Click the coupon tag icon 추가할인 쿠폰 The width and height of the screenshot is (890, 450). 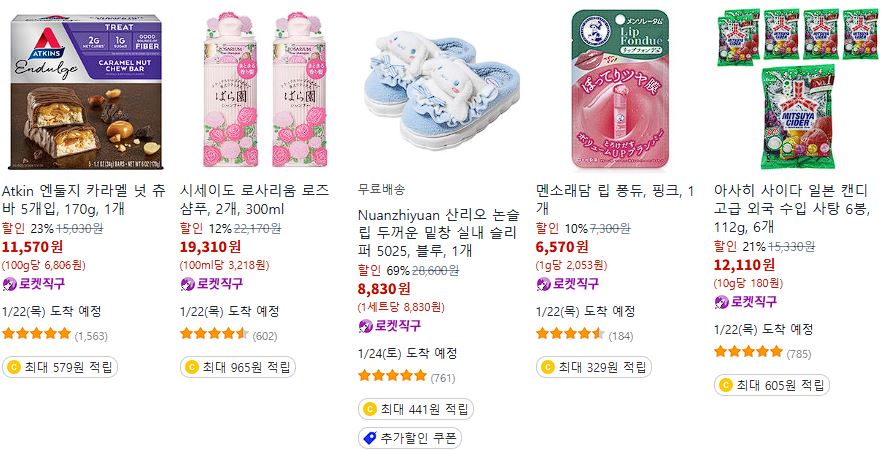370,438
